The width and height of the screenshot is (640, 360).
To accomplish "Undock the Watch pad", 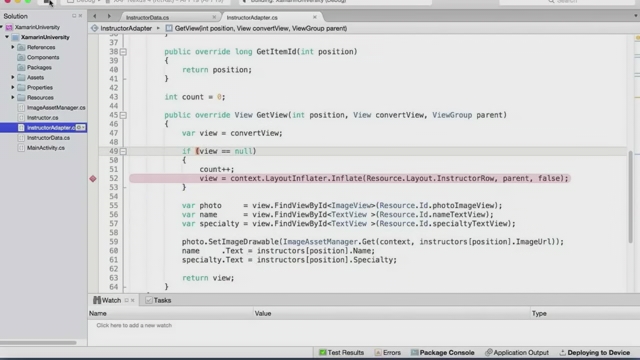I will [x=127, y=300].
